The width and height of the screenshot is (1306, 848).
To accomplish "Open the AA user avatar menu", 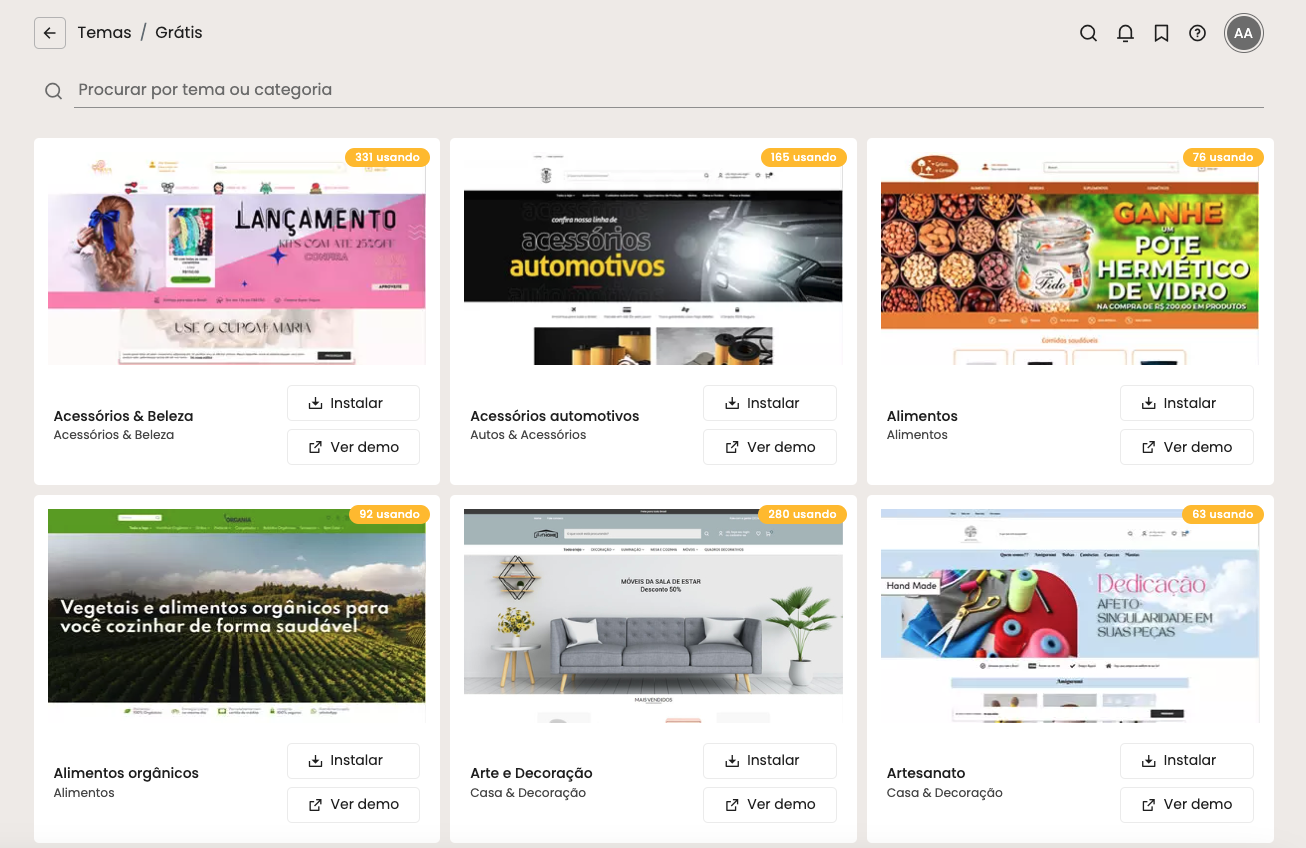I will click(1243, 33).
